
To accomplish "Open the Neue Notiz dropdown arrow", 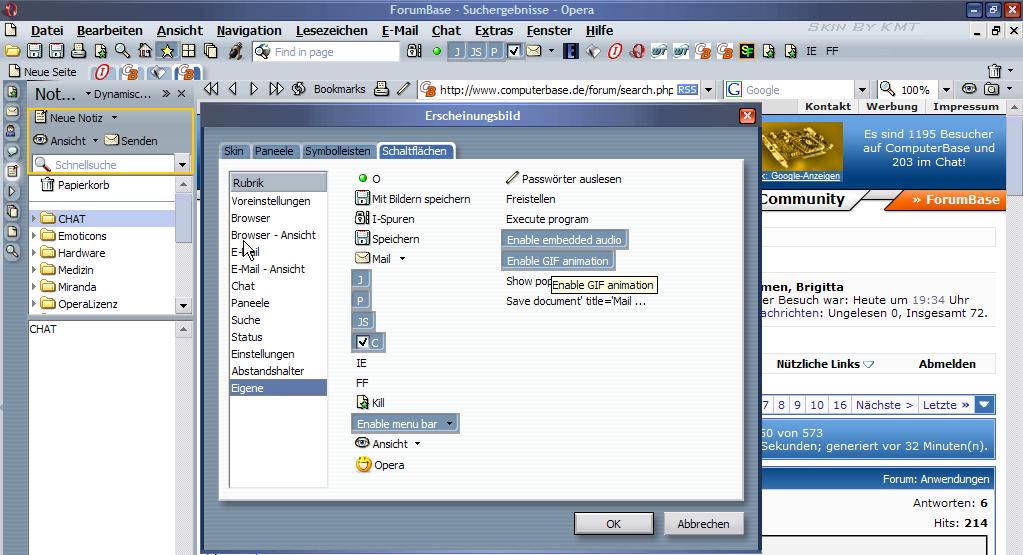I will coord(114,118).
